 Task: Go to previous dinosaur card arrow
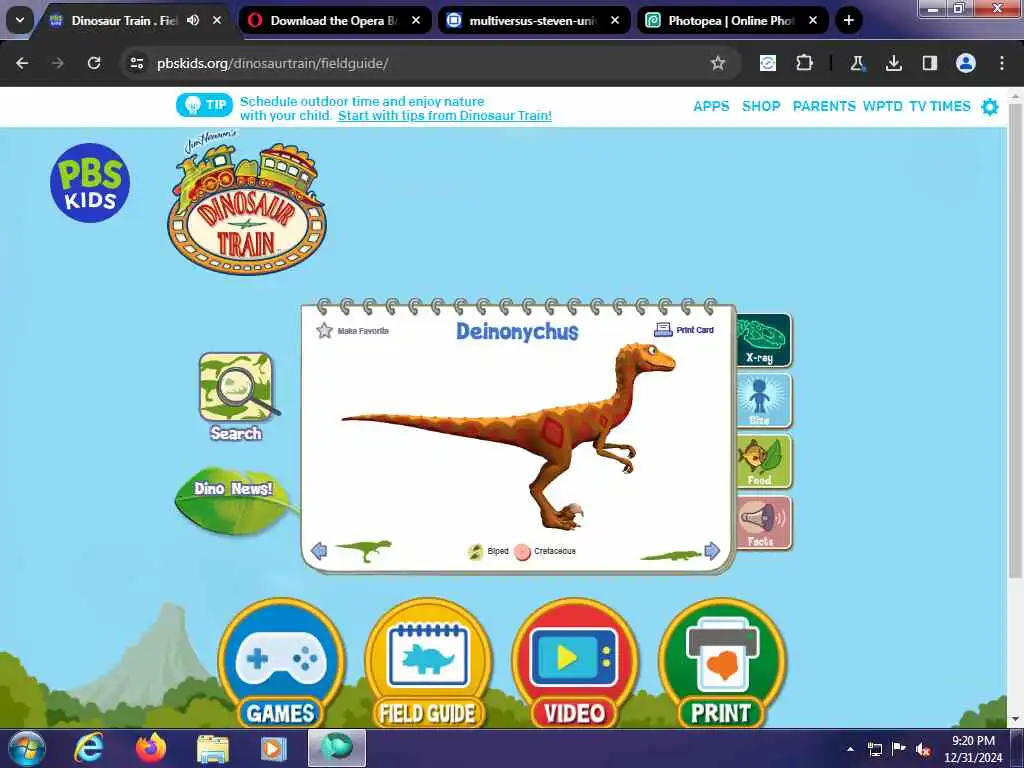[319, 551]
